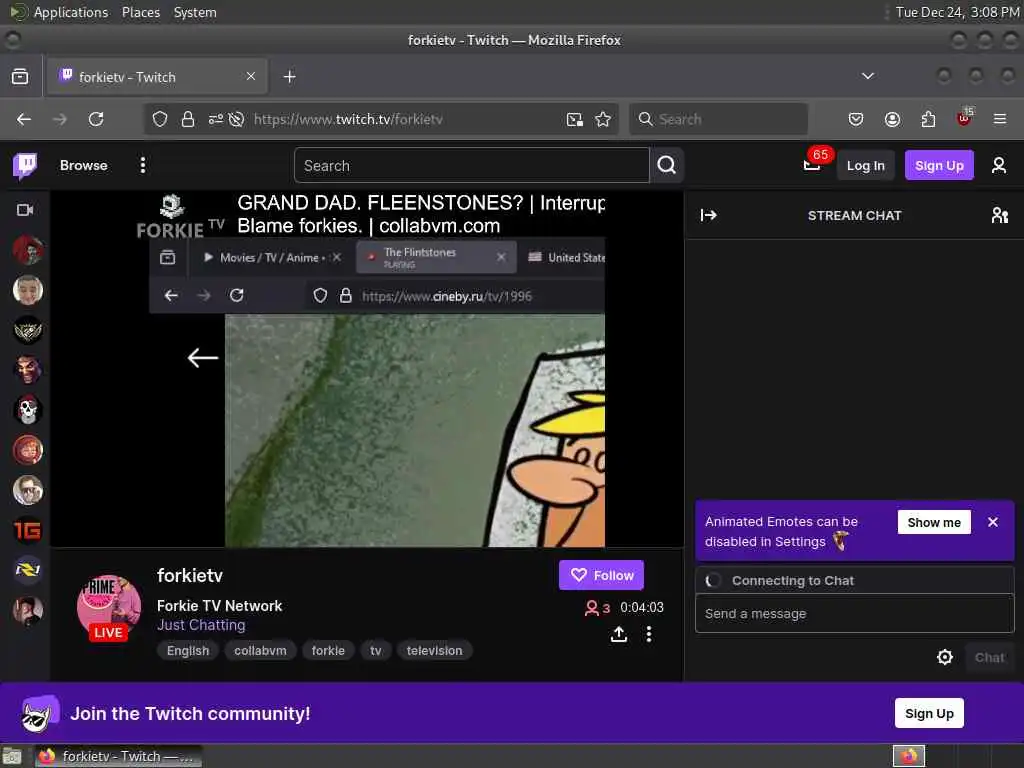Open the Browse page
Image resolution: width=1024 pixels, height=768 pixels.
click(84, 165)
